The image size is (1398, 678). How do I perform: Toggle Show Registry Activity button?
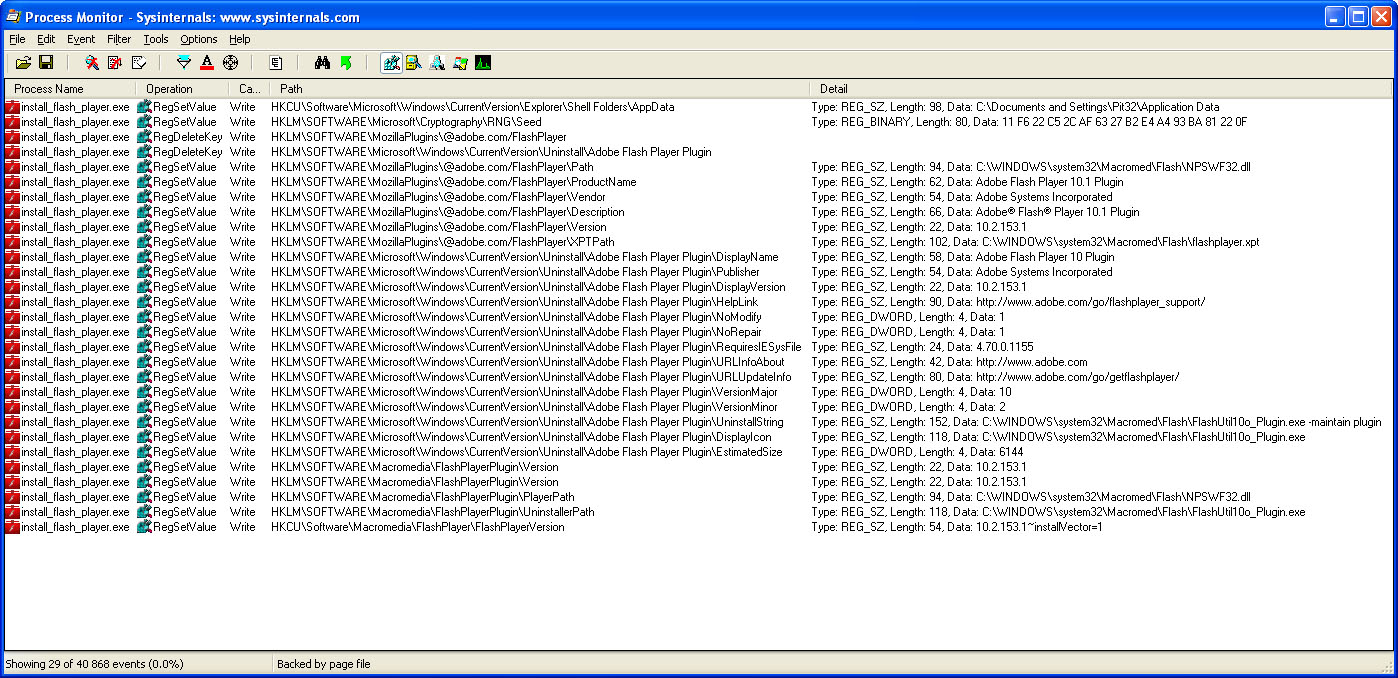pos(391,63)
